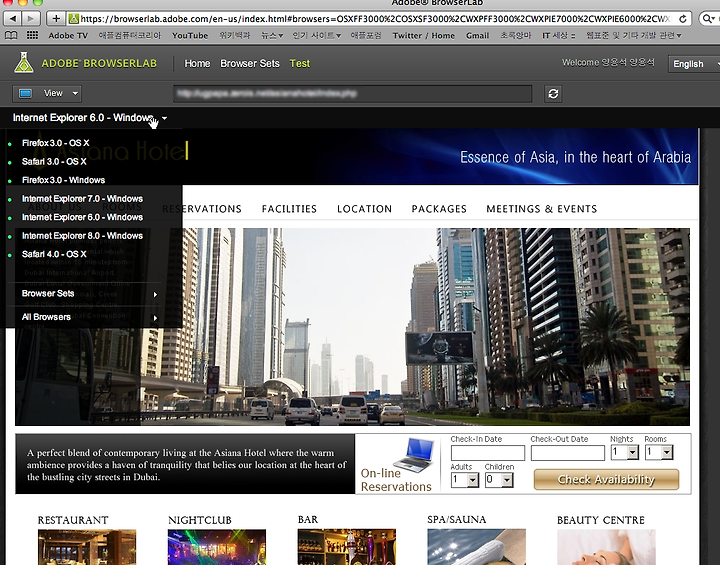
Task: Go to BrowserLab Home tab
Action: click(x=197, y=63)
